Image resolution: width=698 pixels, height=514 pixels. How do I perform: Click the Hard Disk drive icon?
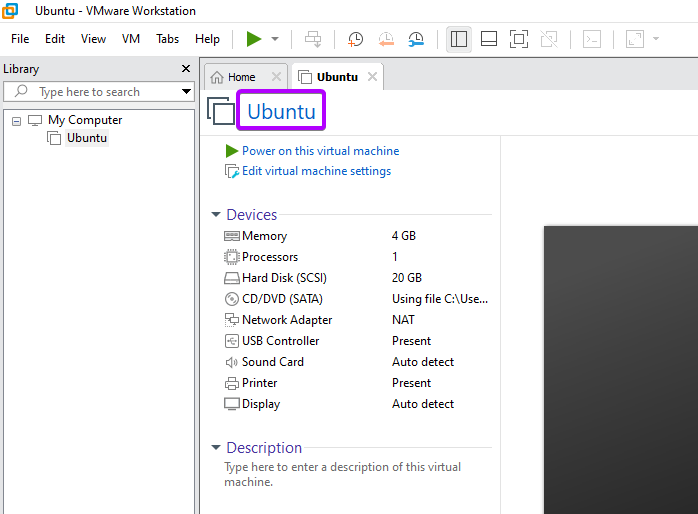[232, 278]
